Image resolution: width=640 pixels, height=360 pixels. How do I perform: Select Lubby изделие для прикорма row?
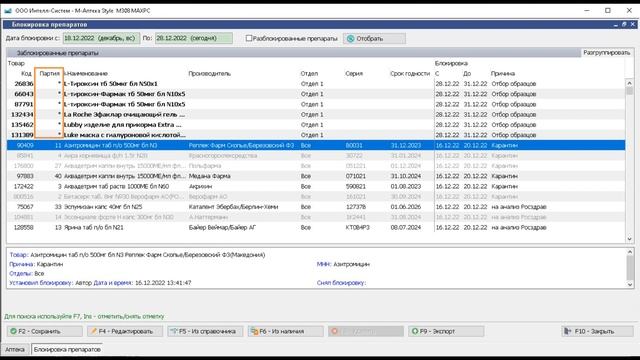(x=316, y=124)
